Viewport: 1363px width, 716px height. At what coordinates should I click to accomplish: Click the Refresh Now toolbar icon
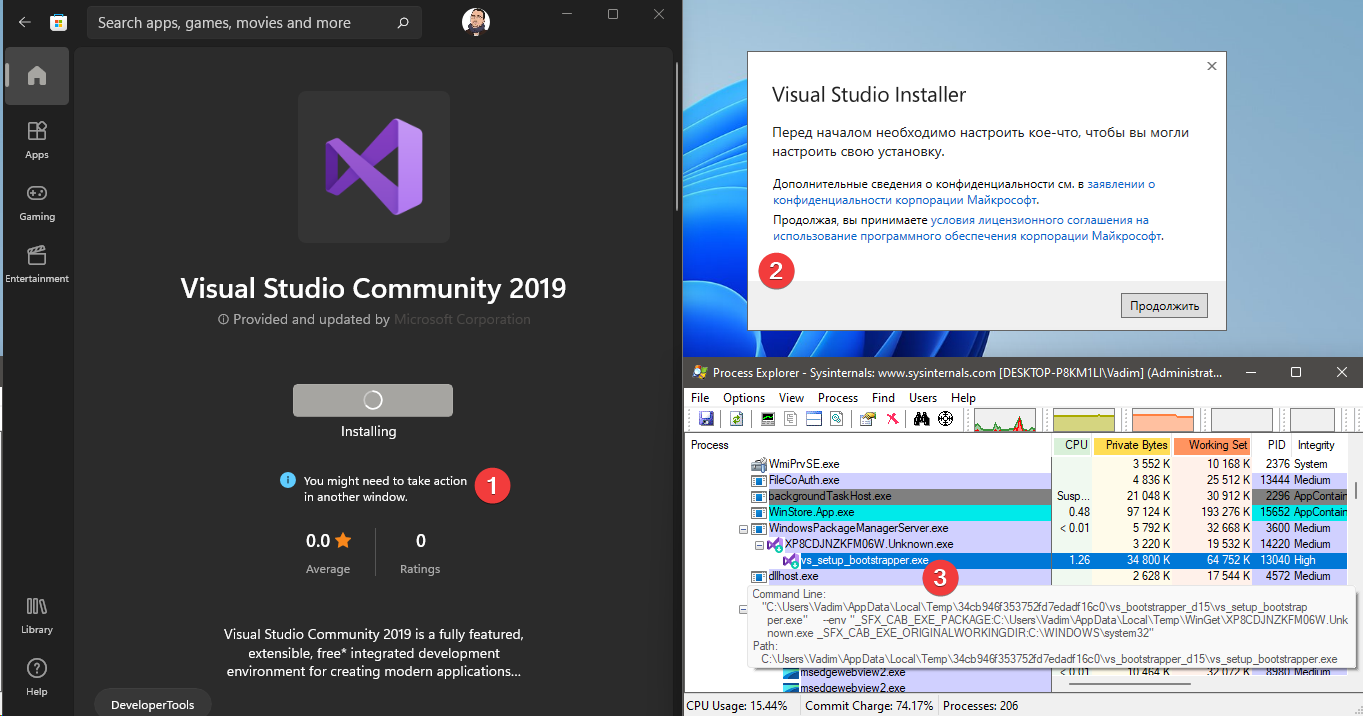737,419
